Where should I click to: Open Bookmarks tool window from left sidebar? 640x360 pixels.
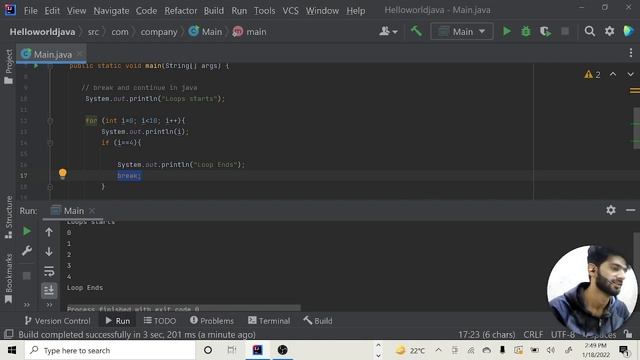[8, 278]
